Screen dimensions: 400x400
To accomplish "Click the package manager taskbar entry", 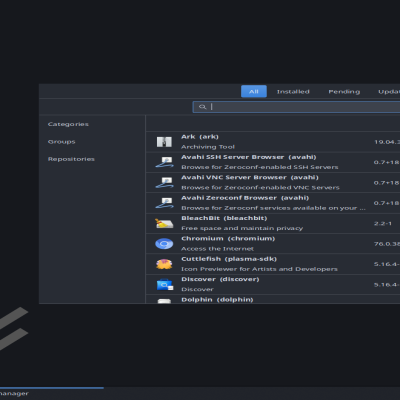I will click(52, 393).
